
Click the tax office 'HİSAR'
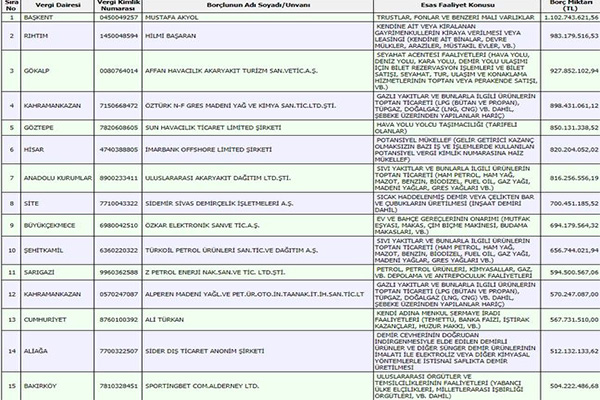pos(34,150)
